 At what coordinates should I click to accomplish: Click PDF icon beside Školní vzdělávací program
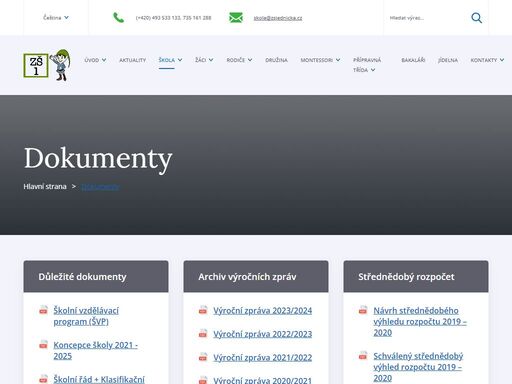[x=43, y=310]
